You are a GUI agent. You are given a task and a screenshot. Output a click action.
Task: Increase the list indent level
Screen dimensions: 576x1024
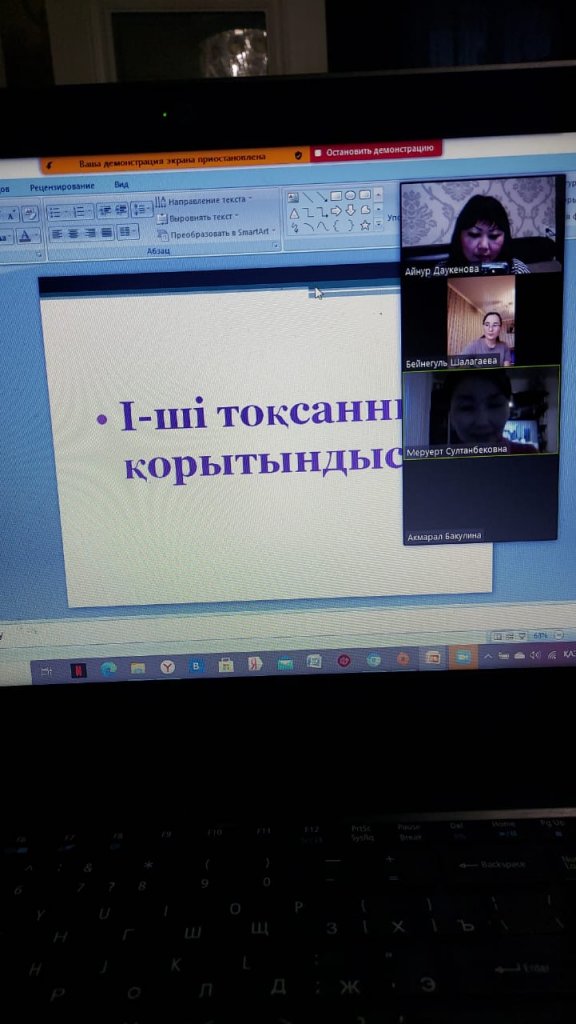(x=121, y=210)
